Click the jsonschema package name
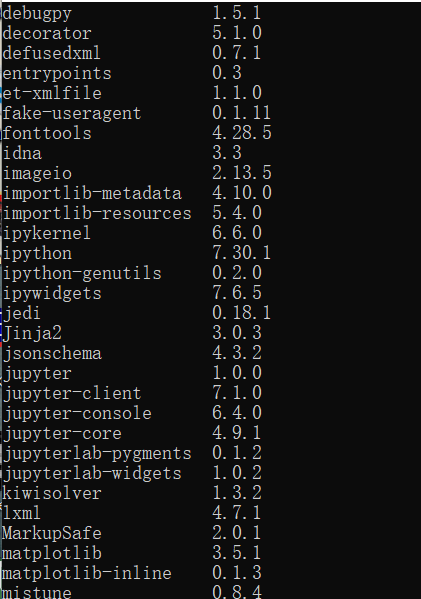 click(52, 353)
